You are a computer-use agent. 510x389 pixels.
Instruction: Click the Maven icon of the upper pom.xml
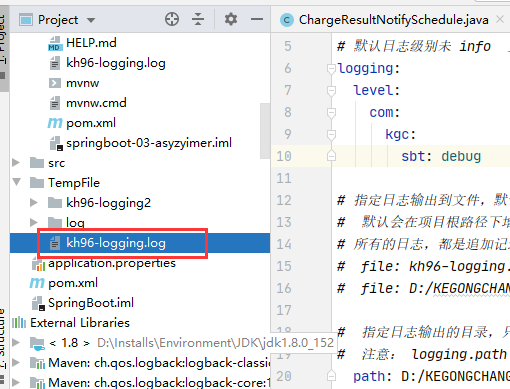[55, 123]
